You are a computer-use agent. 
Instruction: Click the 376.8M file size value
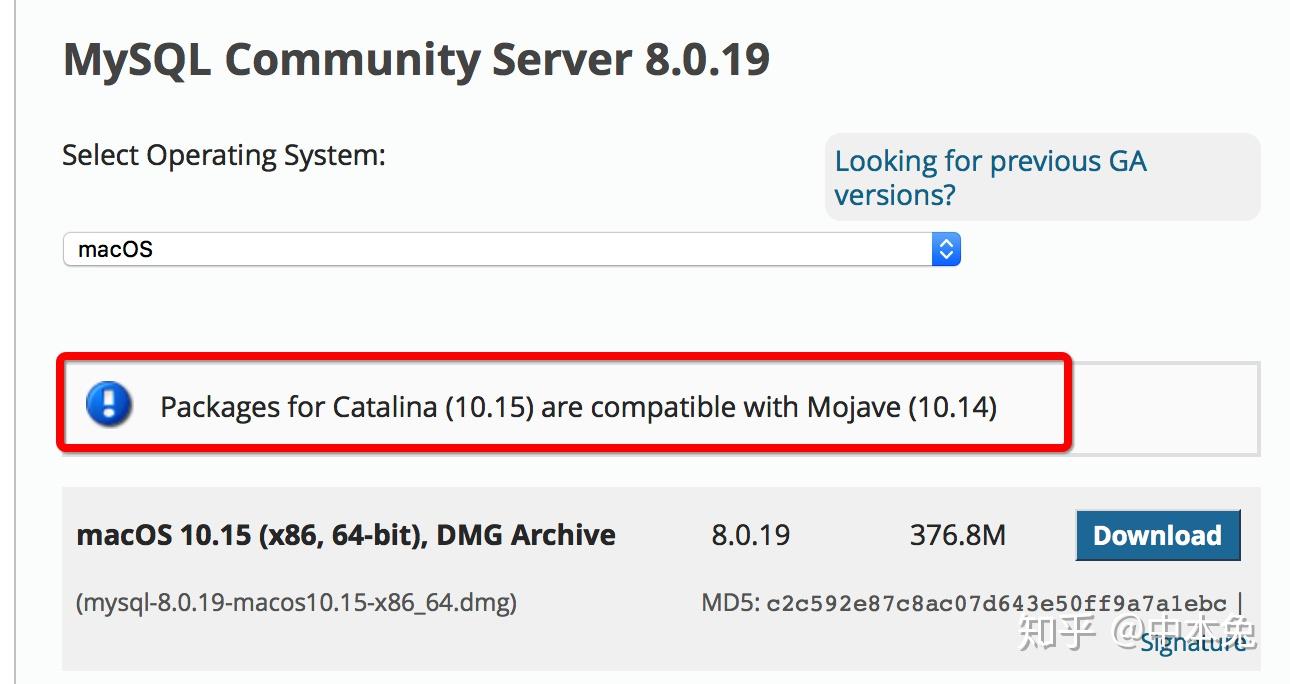tap(957, 535)
